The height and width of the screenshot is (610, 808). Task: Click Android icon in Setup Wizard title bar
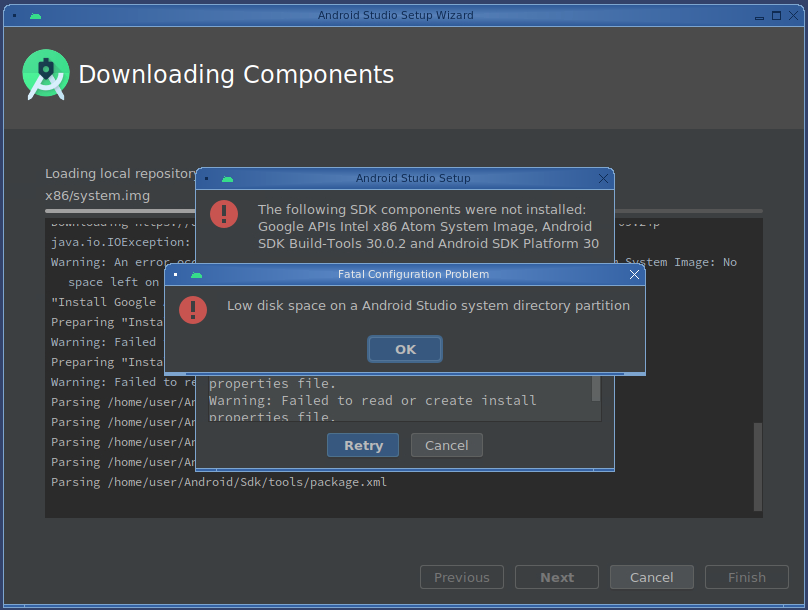click(x=35, y=16)
